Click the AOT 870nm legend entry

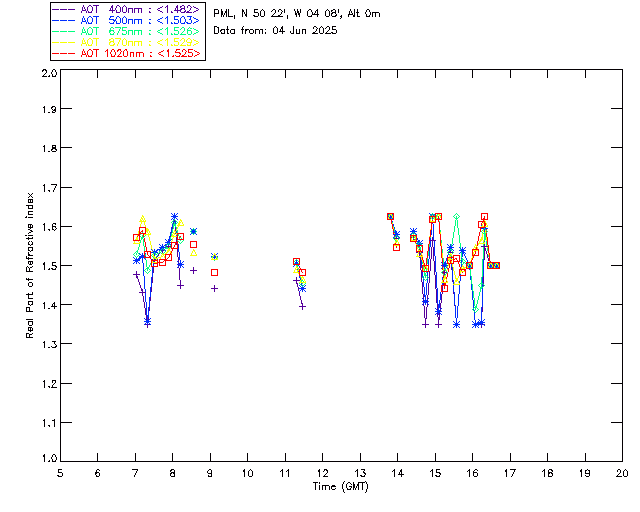[126, 42]
